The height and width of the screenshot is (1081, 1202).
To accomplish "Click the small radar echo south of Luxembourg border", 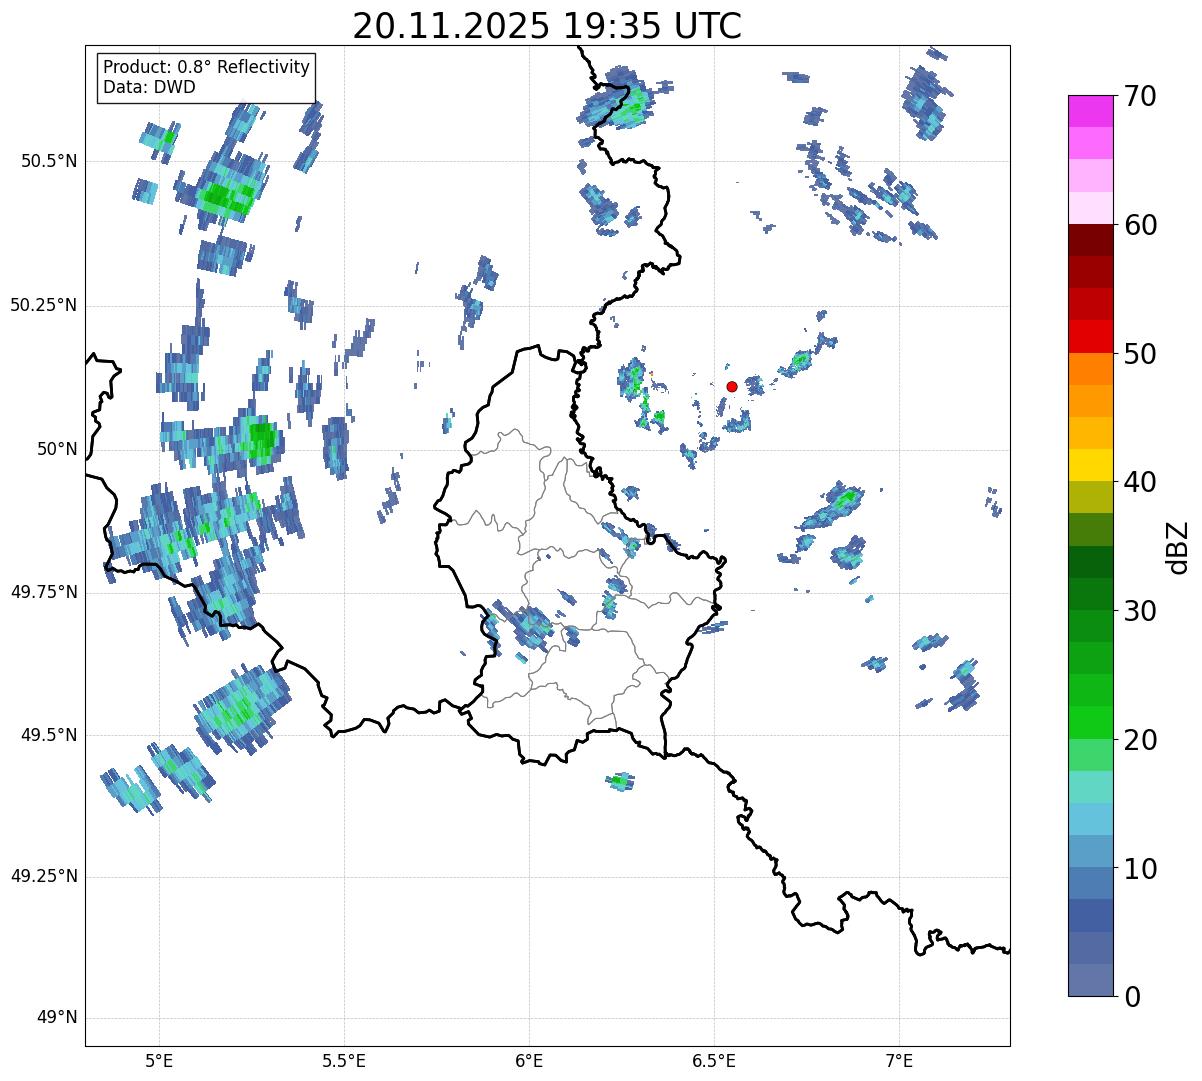I will tap(620, 781).
